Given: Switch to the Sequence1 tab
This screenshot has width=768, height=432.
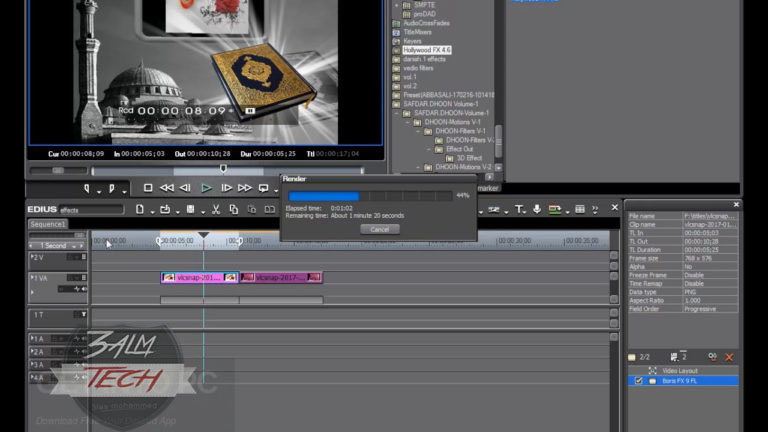Looking at the screenshot, I should click(48, 224).
